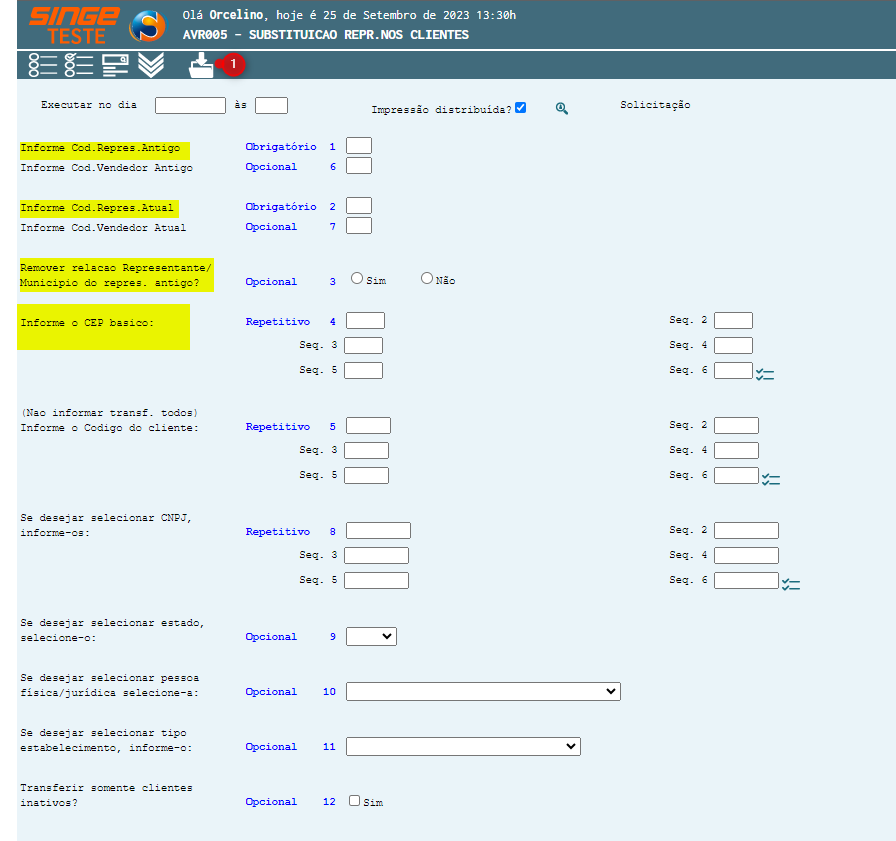896x841 pixels.
Task: Click the first list icon in toolbar
Action: pyautogui.click(x=43, y=65)
